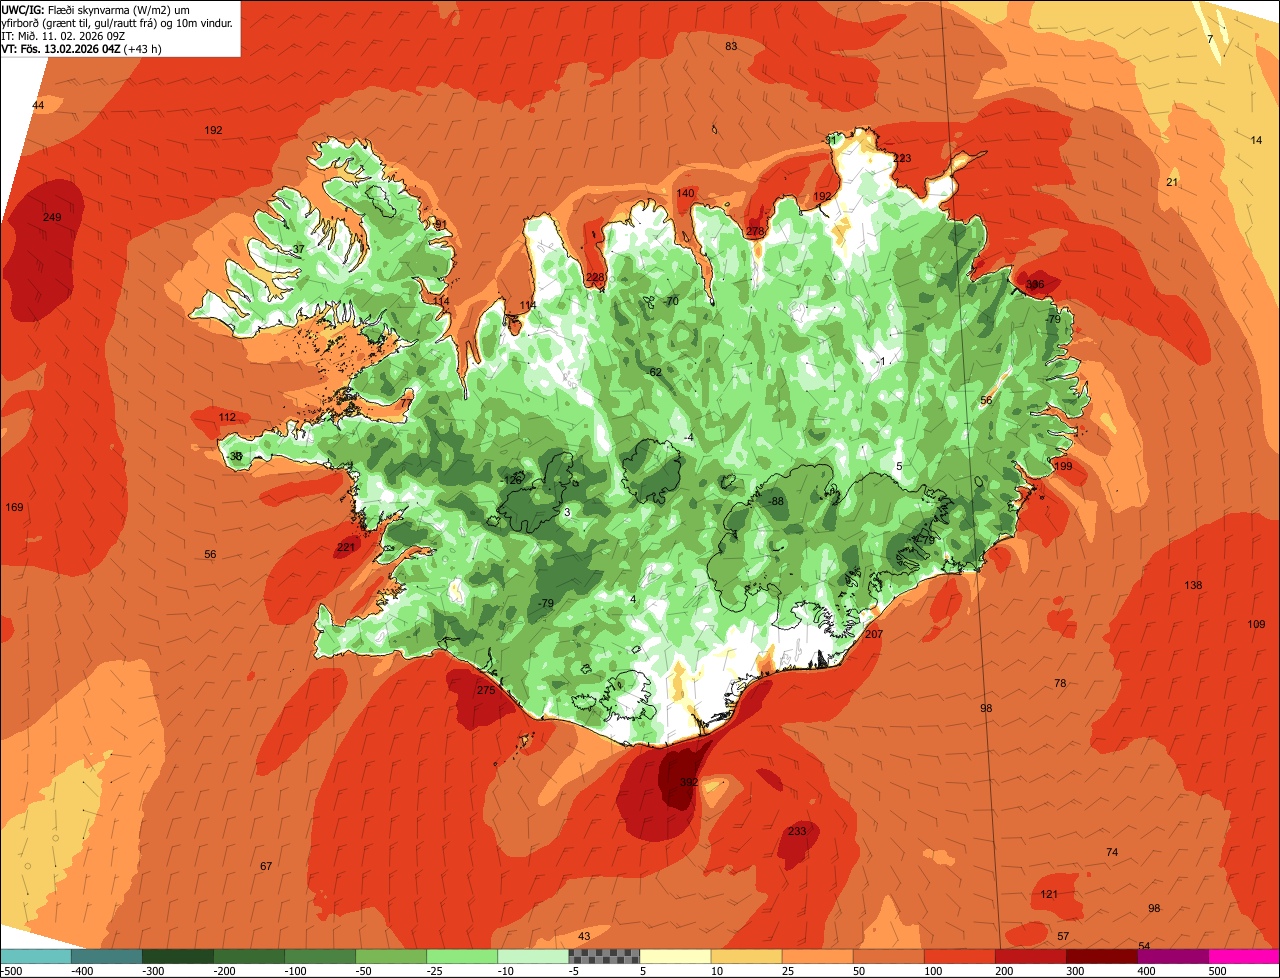Click the map value '43' near the bottom edge
The width and height of the screenshot is (1280, 978).
584,936
